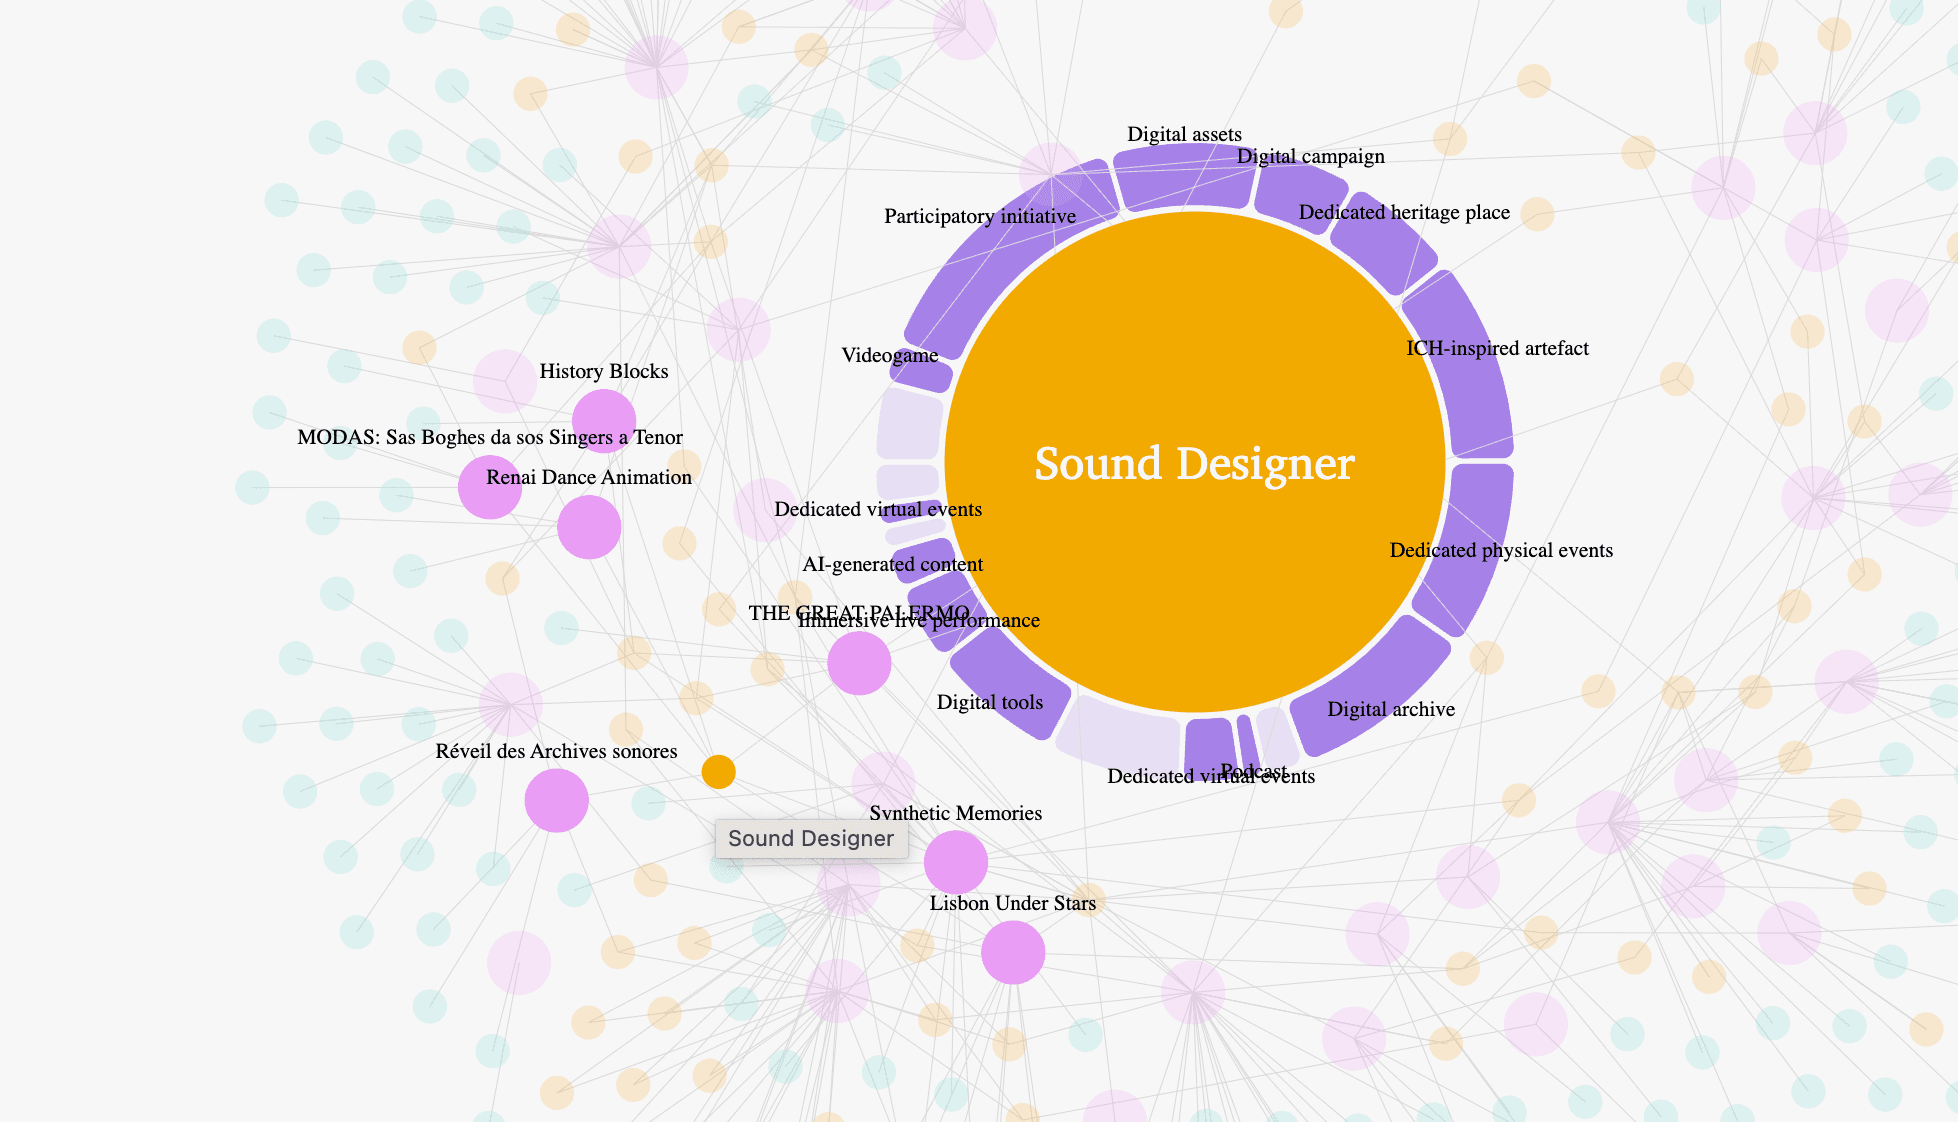Open the Lisbon Under Stars node

[1012, 952]
